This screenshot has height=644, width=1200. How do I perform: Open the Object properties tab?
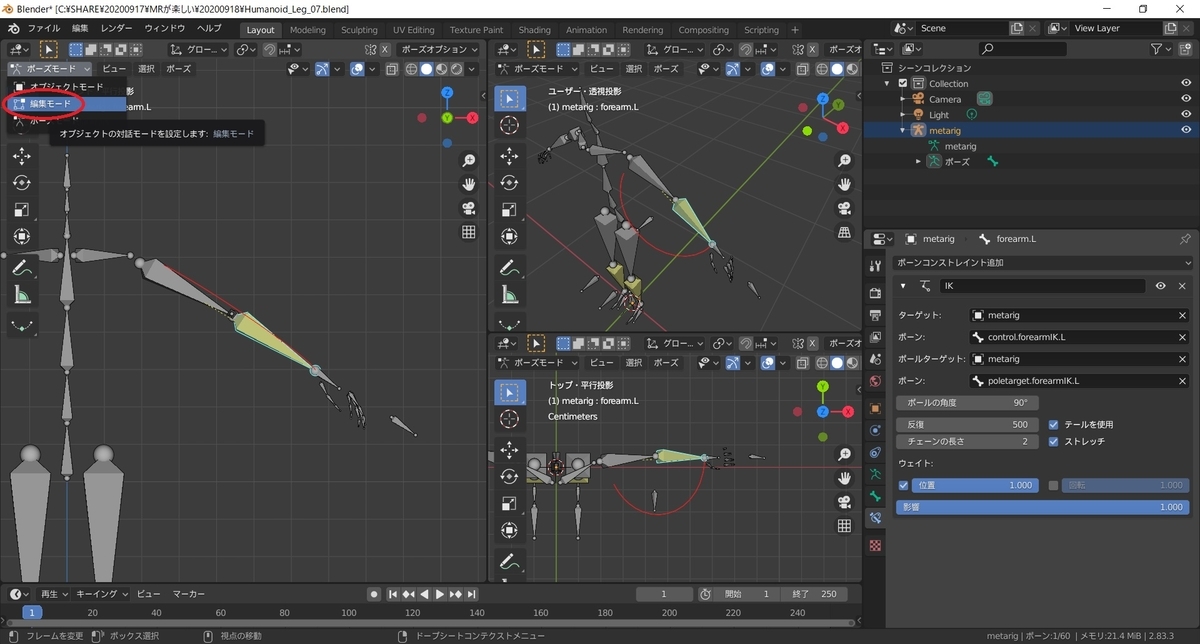click(876, 408)
